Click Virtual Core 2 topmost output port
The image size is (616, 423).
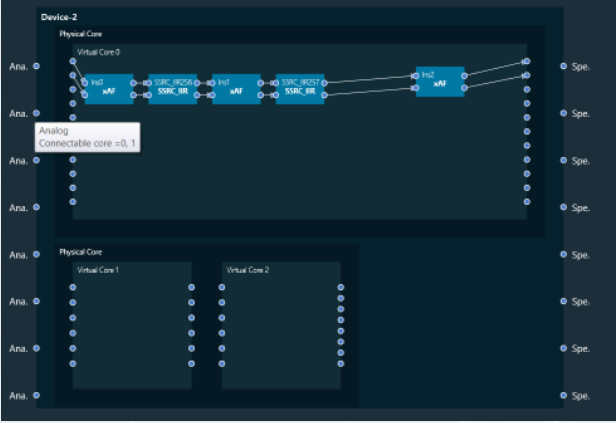coord(341,287)
